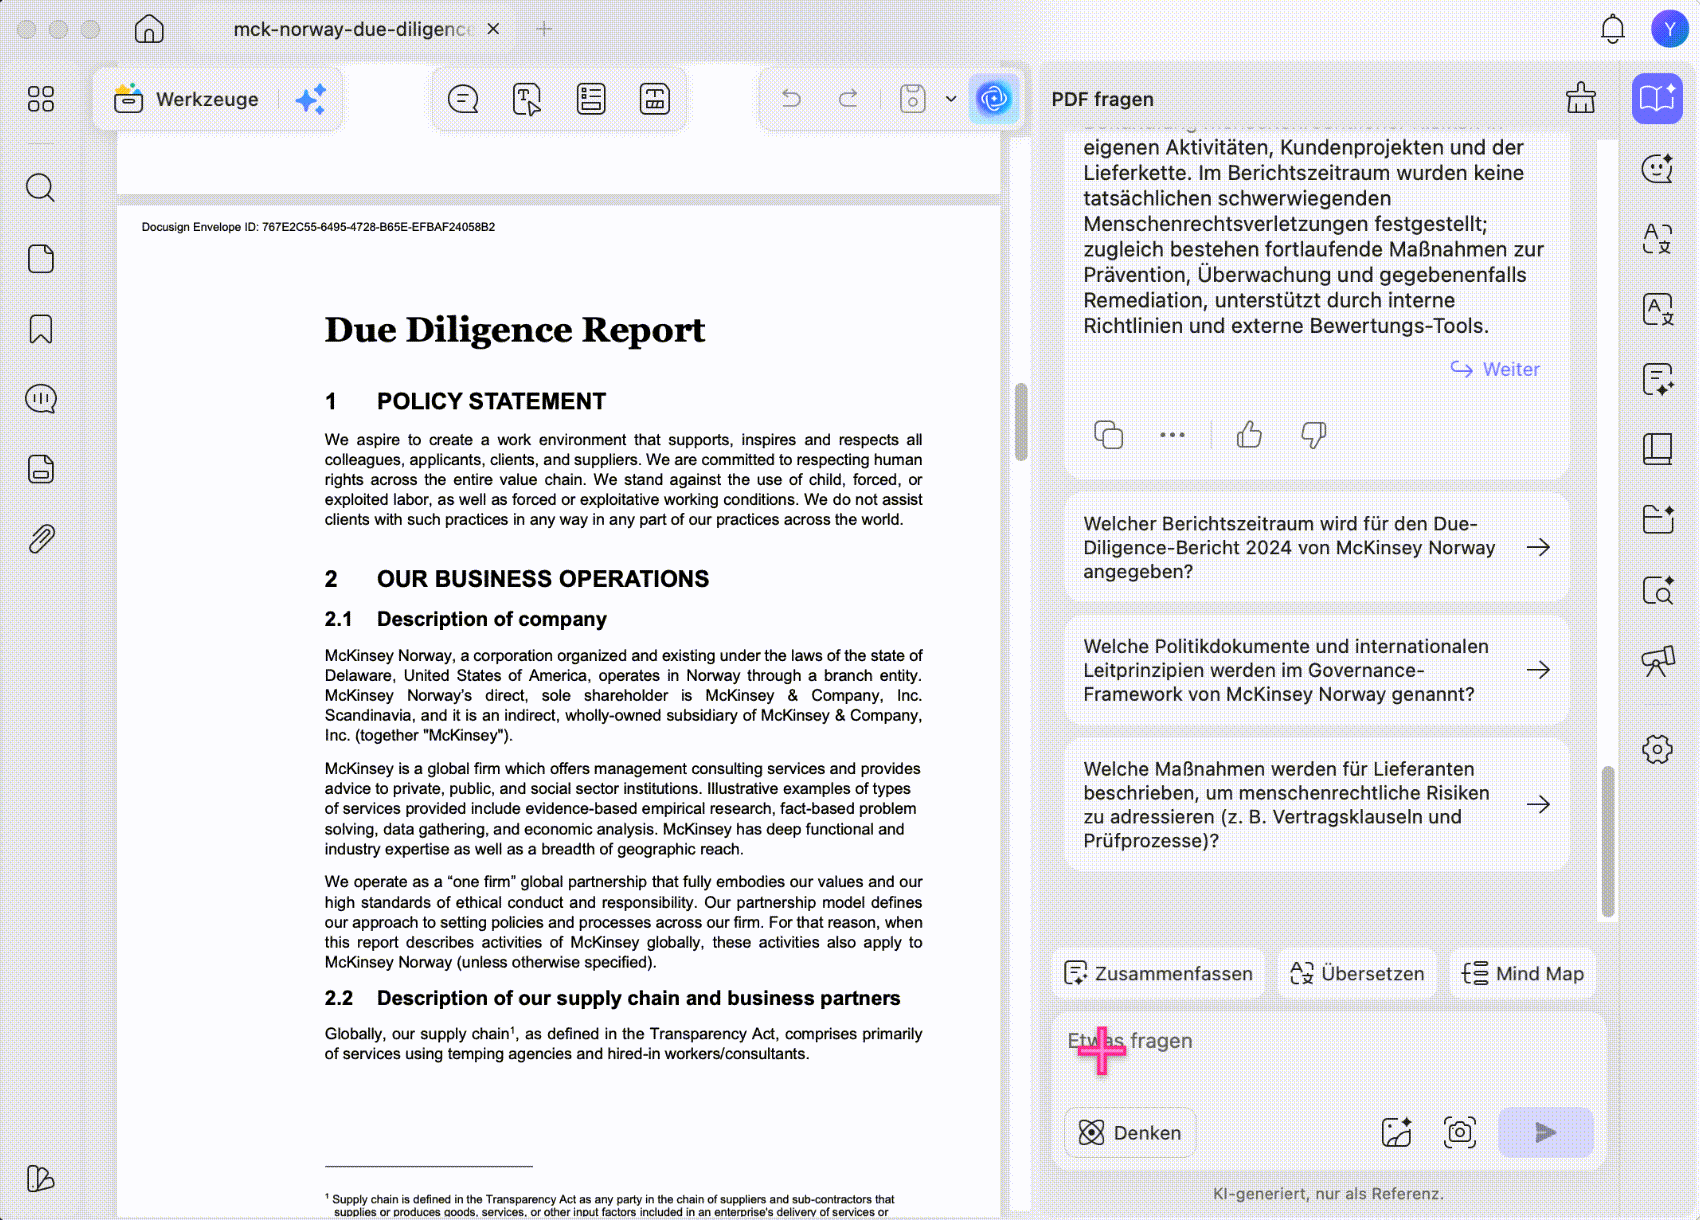Clear chat with the broom icon
Viewport: 1700px width, 1220px height.
coord(1581,98)
